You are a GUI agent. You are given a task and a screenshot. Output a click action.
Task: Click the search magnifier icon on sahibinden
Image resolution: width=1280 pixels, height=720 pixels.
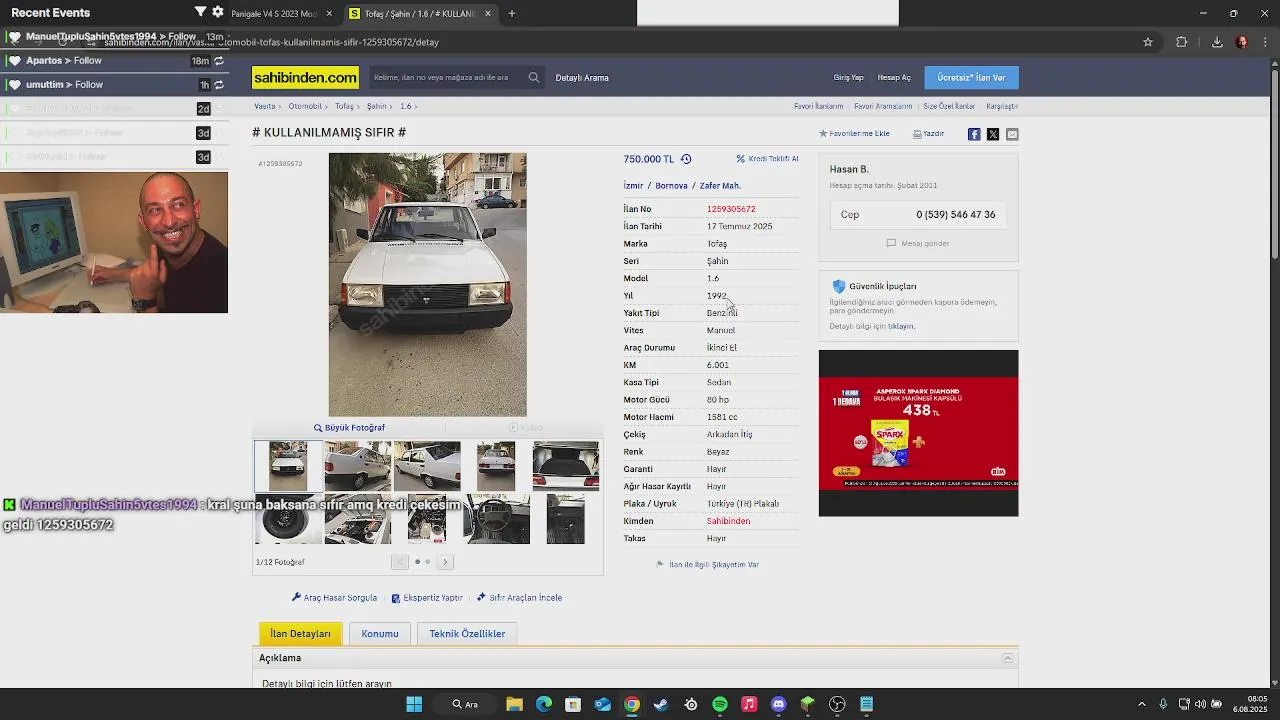click(534, 77)
